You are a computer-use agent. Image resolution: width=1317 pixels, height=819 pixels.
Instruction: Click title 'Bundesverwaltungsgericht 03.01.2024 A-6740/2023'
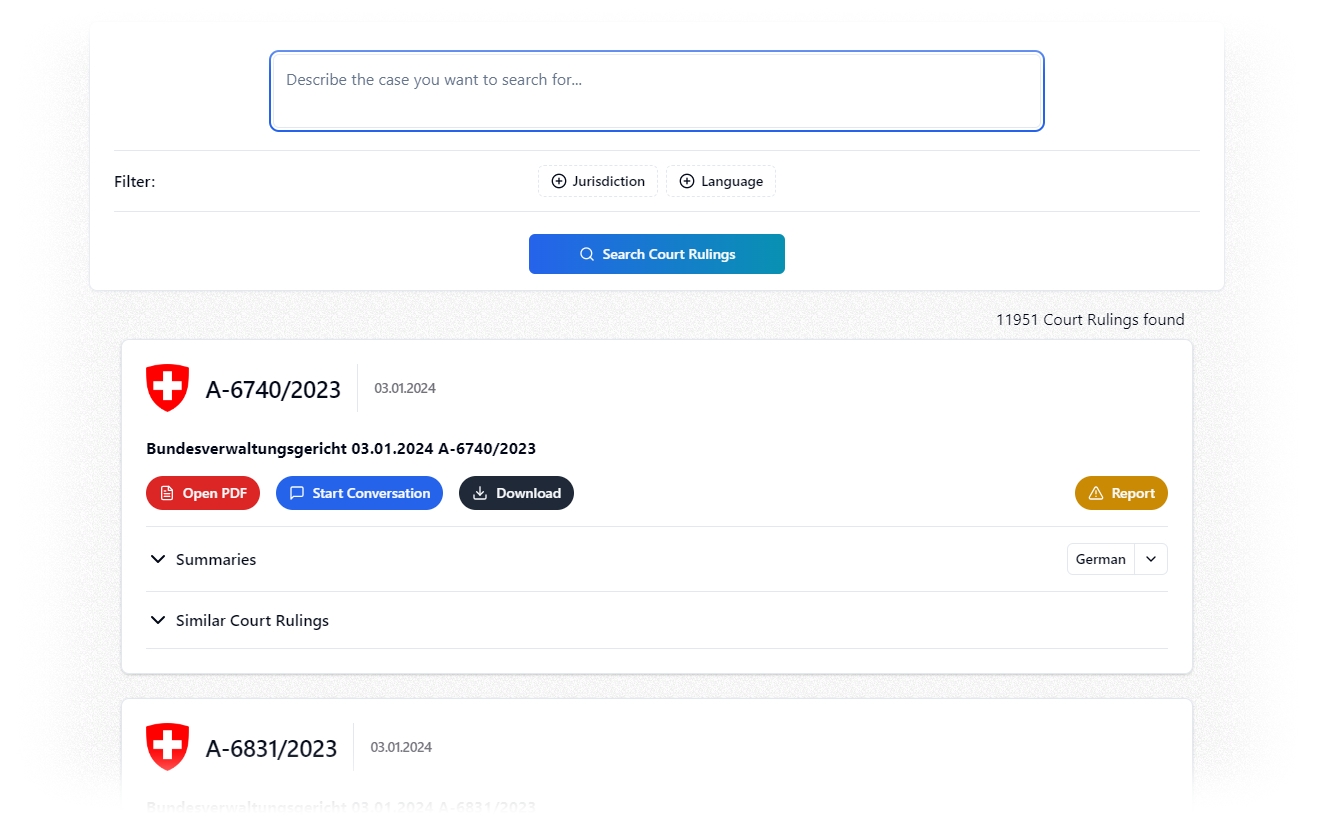pos(341,449)
